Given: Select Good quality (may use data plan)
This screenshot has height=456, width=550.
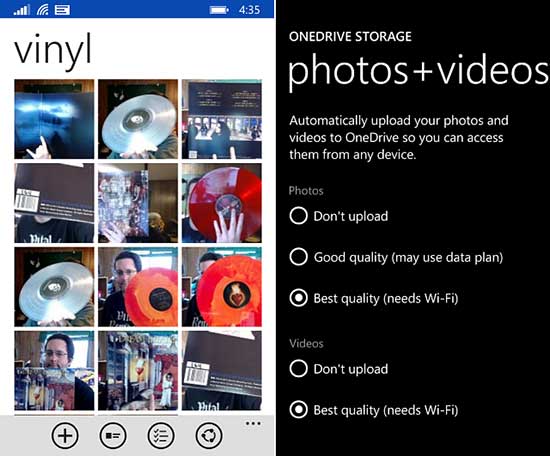Looking at the screenshot, I should [x=396, y=257].
